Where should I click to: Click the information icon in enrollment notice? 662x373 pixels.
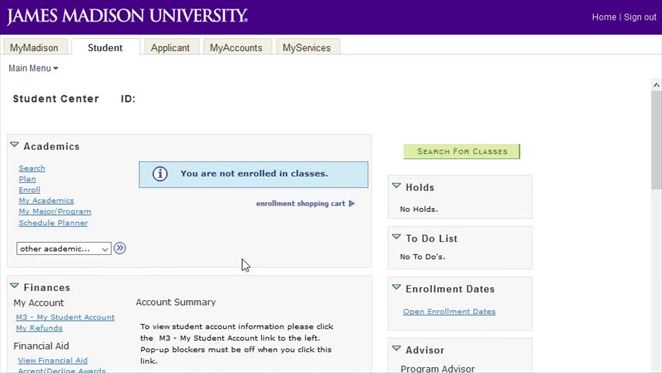(160, 174)
